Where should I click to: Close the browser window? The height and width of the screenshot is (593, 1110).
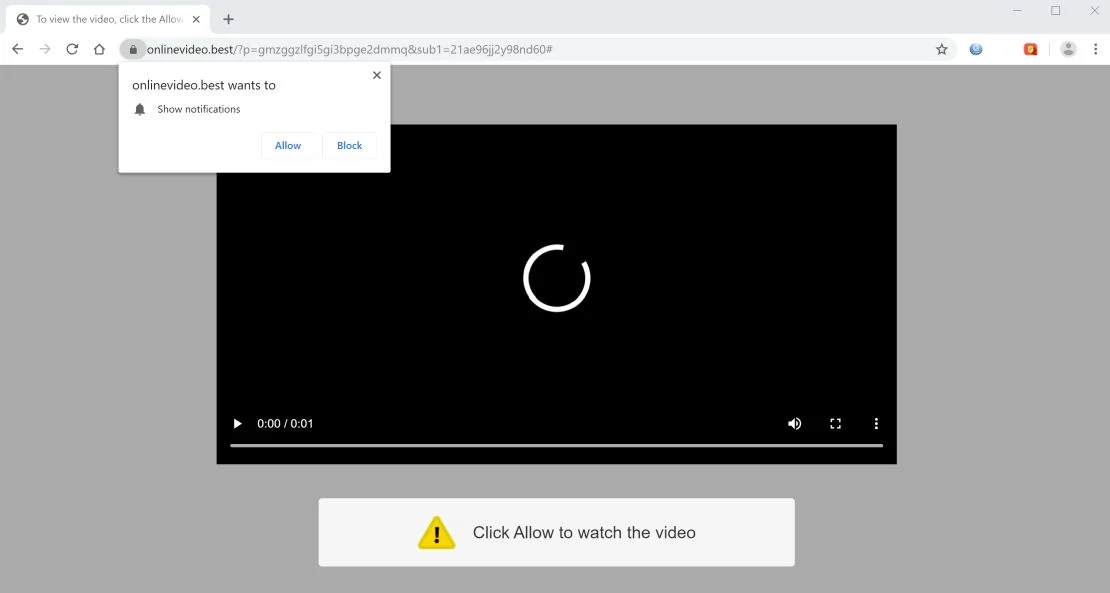pyautogui.click(x=1094, y=11)
